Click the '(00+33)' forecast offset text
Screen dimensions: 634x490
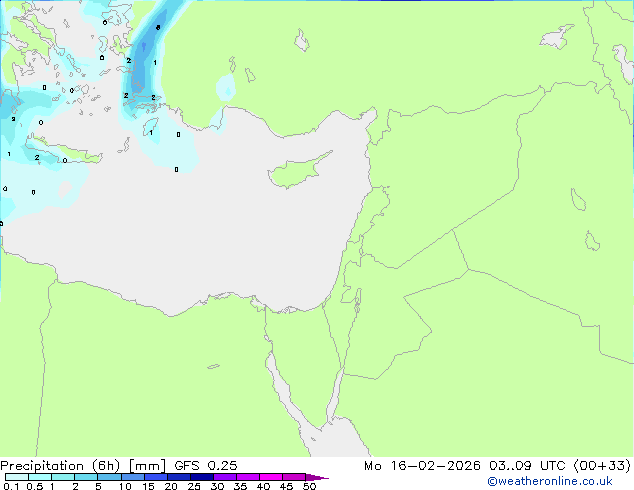point(602,466)
